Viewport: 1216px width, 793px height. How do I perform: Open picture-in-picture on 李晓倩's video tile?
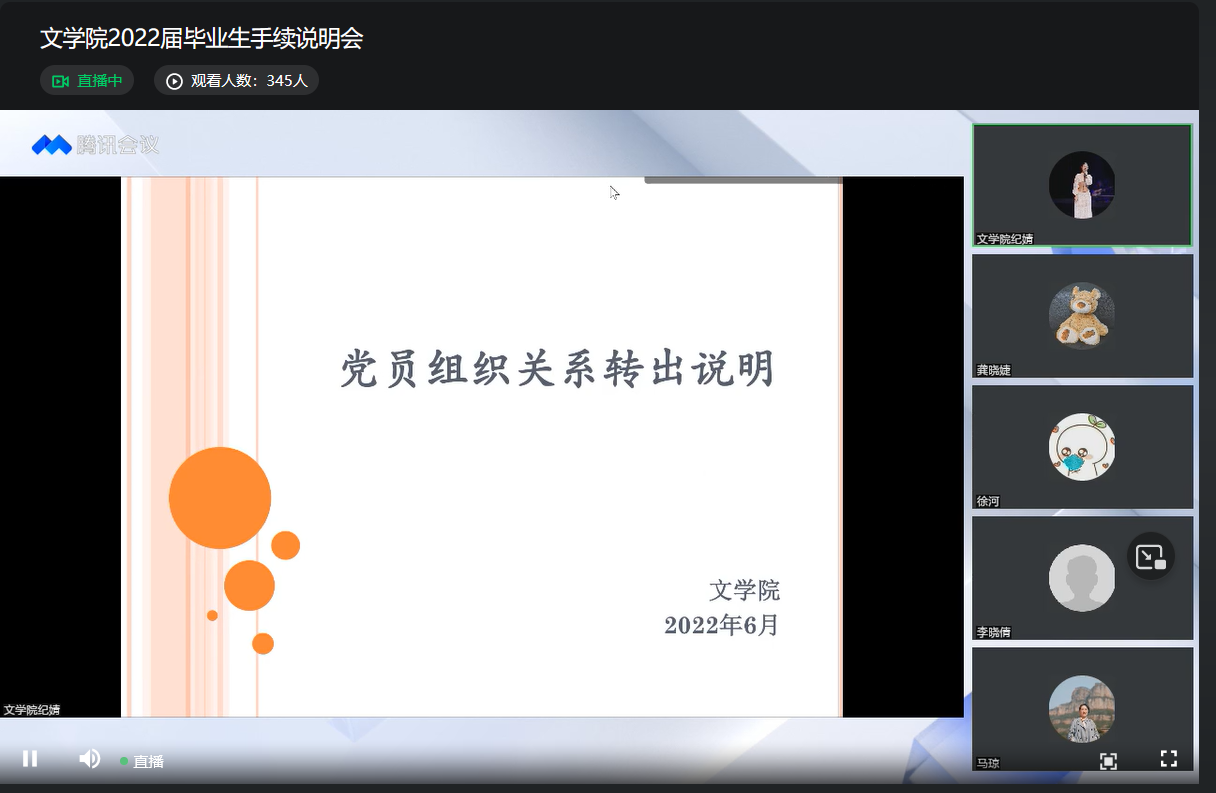tap(1151, 557)
